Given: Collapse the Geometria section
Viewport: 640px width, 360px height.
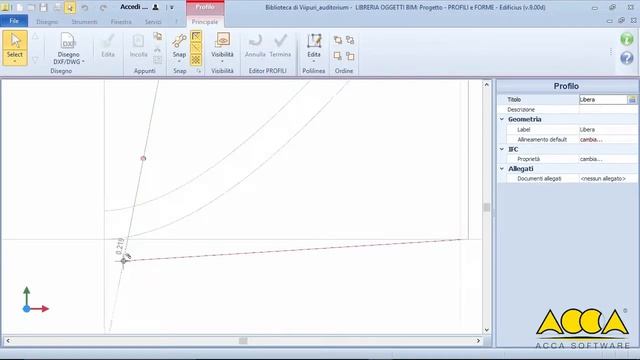Looking at the screenshot, I should [x=502, y=119].
